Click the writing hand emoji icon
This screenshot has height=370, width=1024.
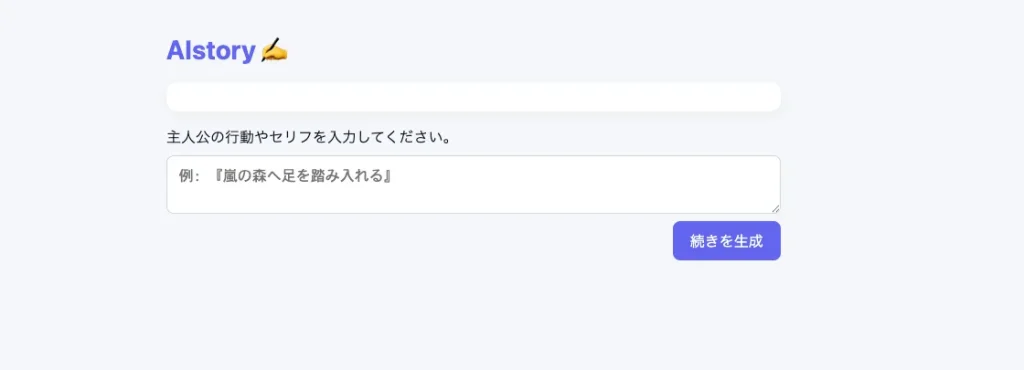tap(274, 50)
